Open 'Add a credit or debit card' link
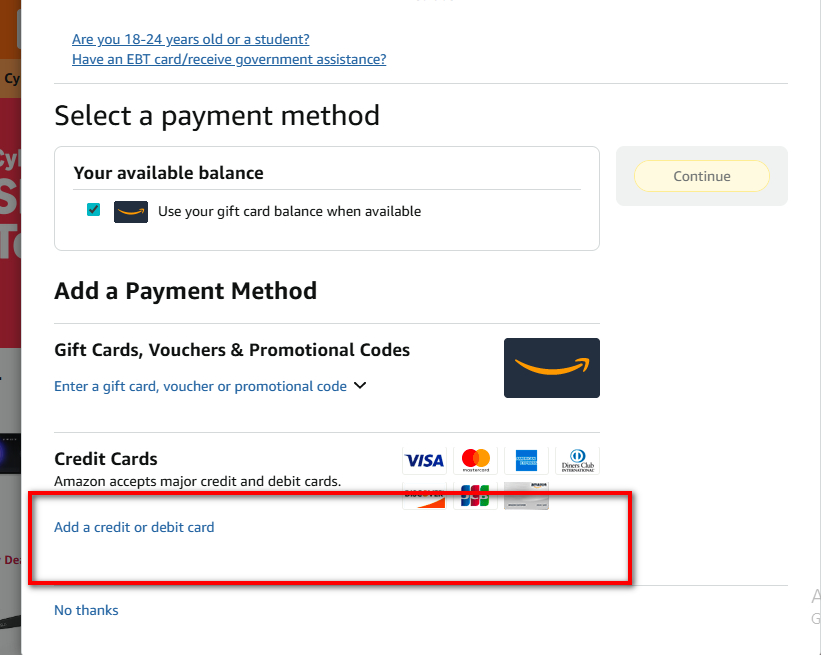This screenshot has width=821, height=655. [x=134, y=527]
